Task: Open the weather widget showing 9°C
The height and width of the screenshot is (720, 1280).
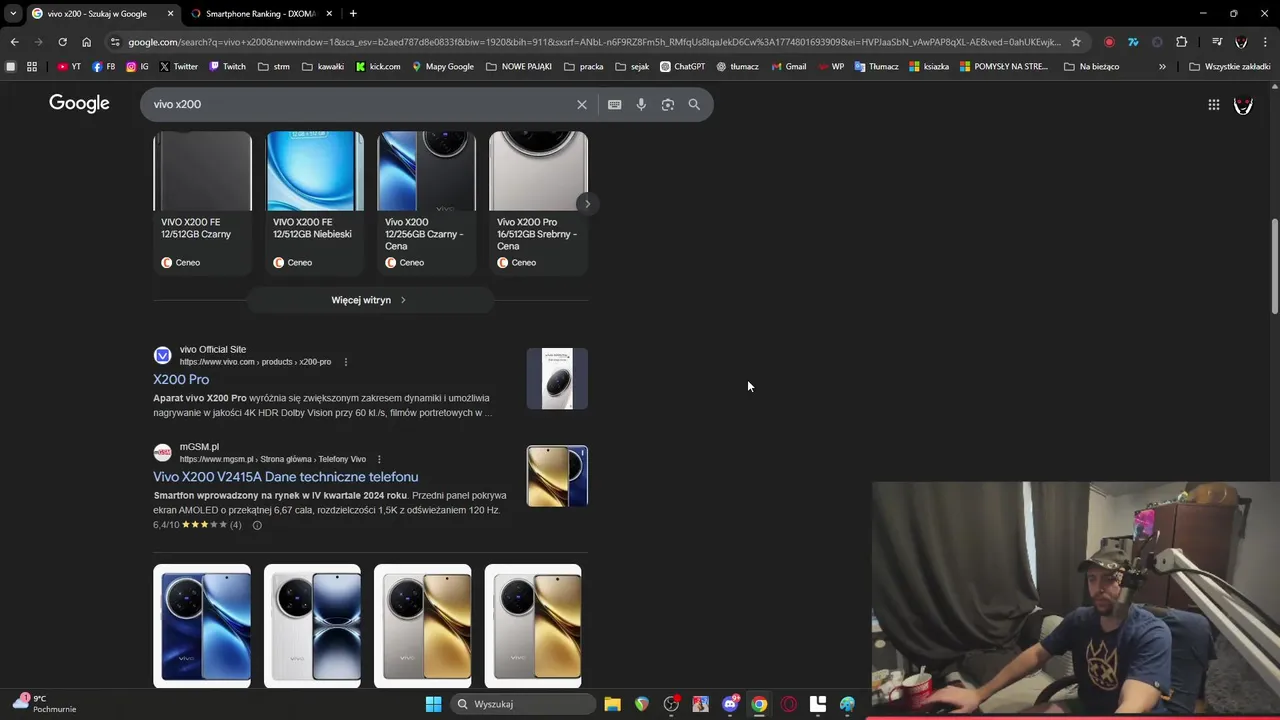Action: (x=45, y=704)
